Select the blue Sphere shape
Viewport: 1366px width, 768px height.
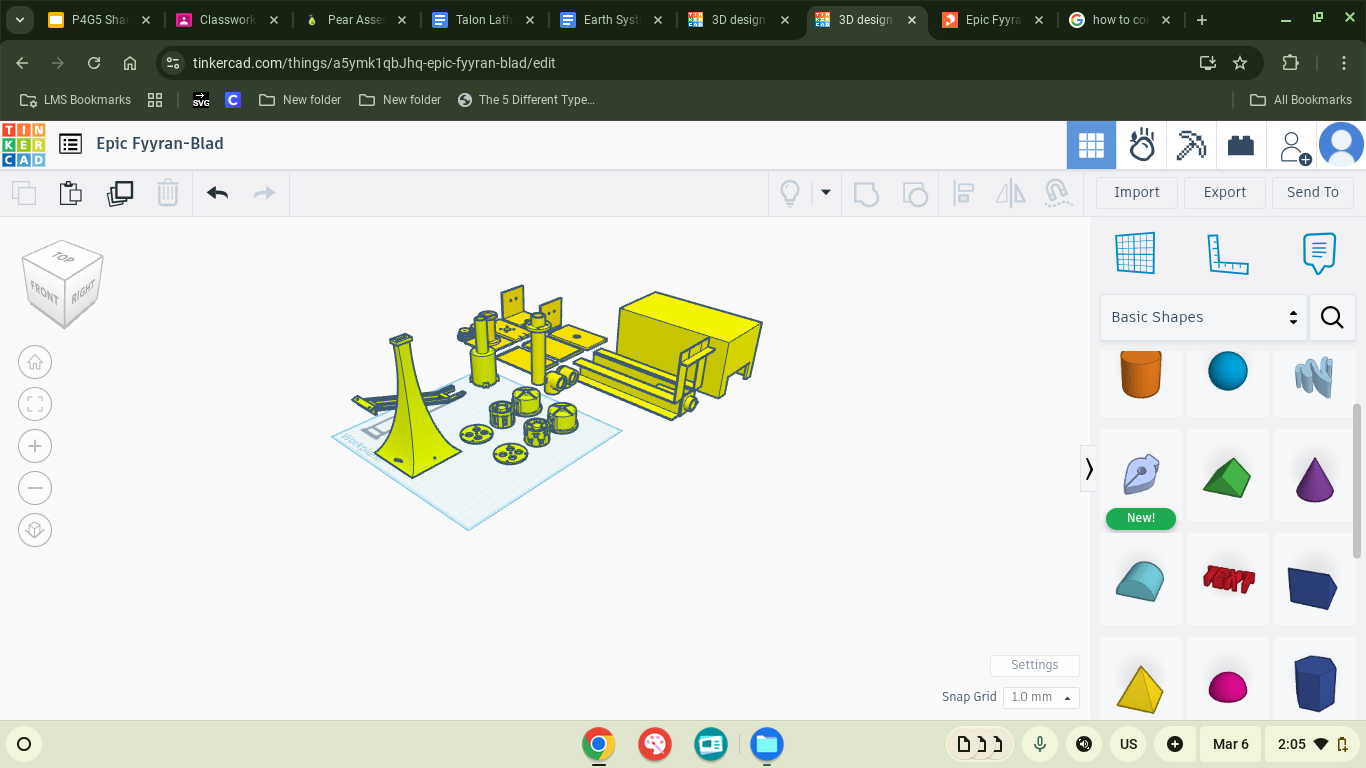click(1228, 372)
